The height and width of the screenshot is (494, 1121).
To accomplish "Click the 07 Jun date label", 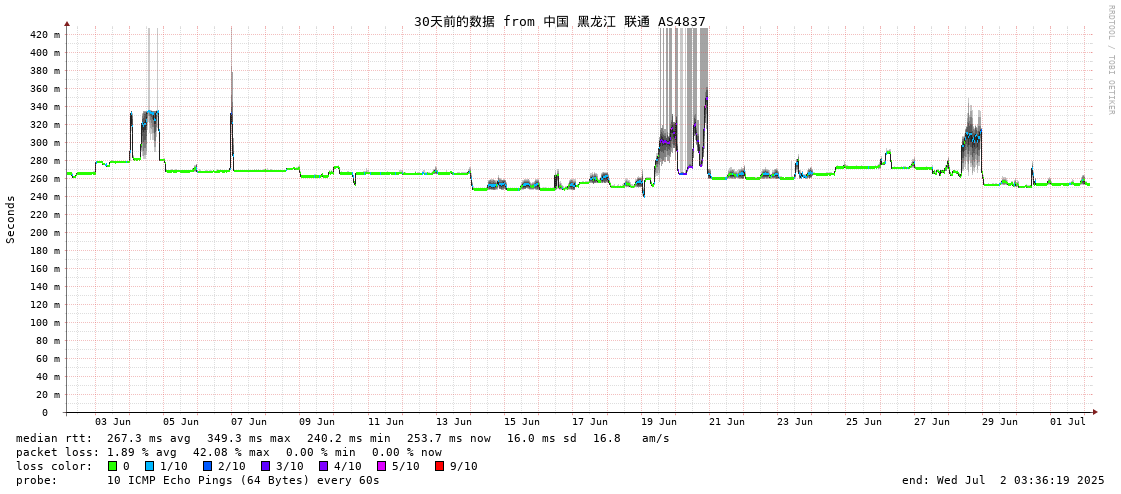I will coord(249,422).
